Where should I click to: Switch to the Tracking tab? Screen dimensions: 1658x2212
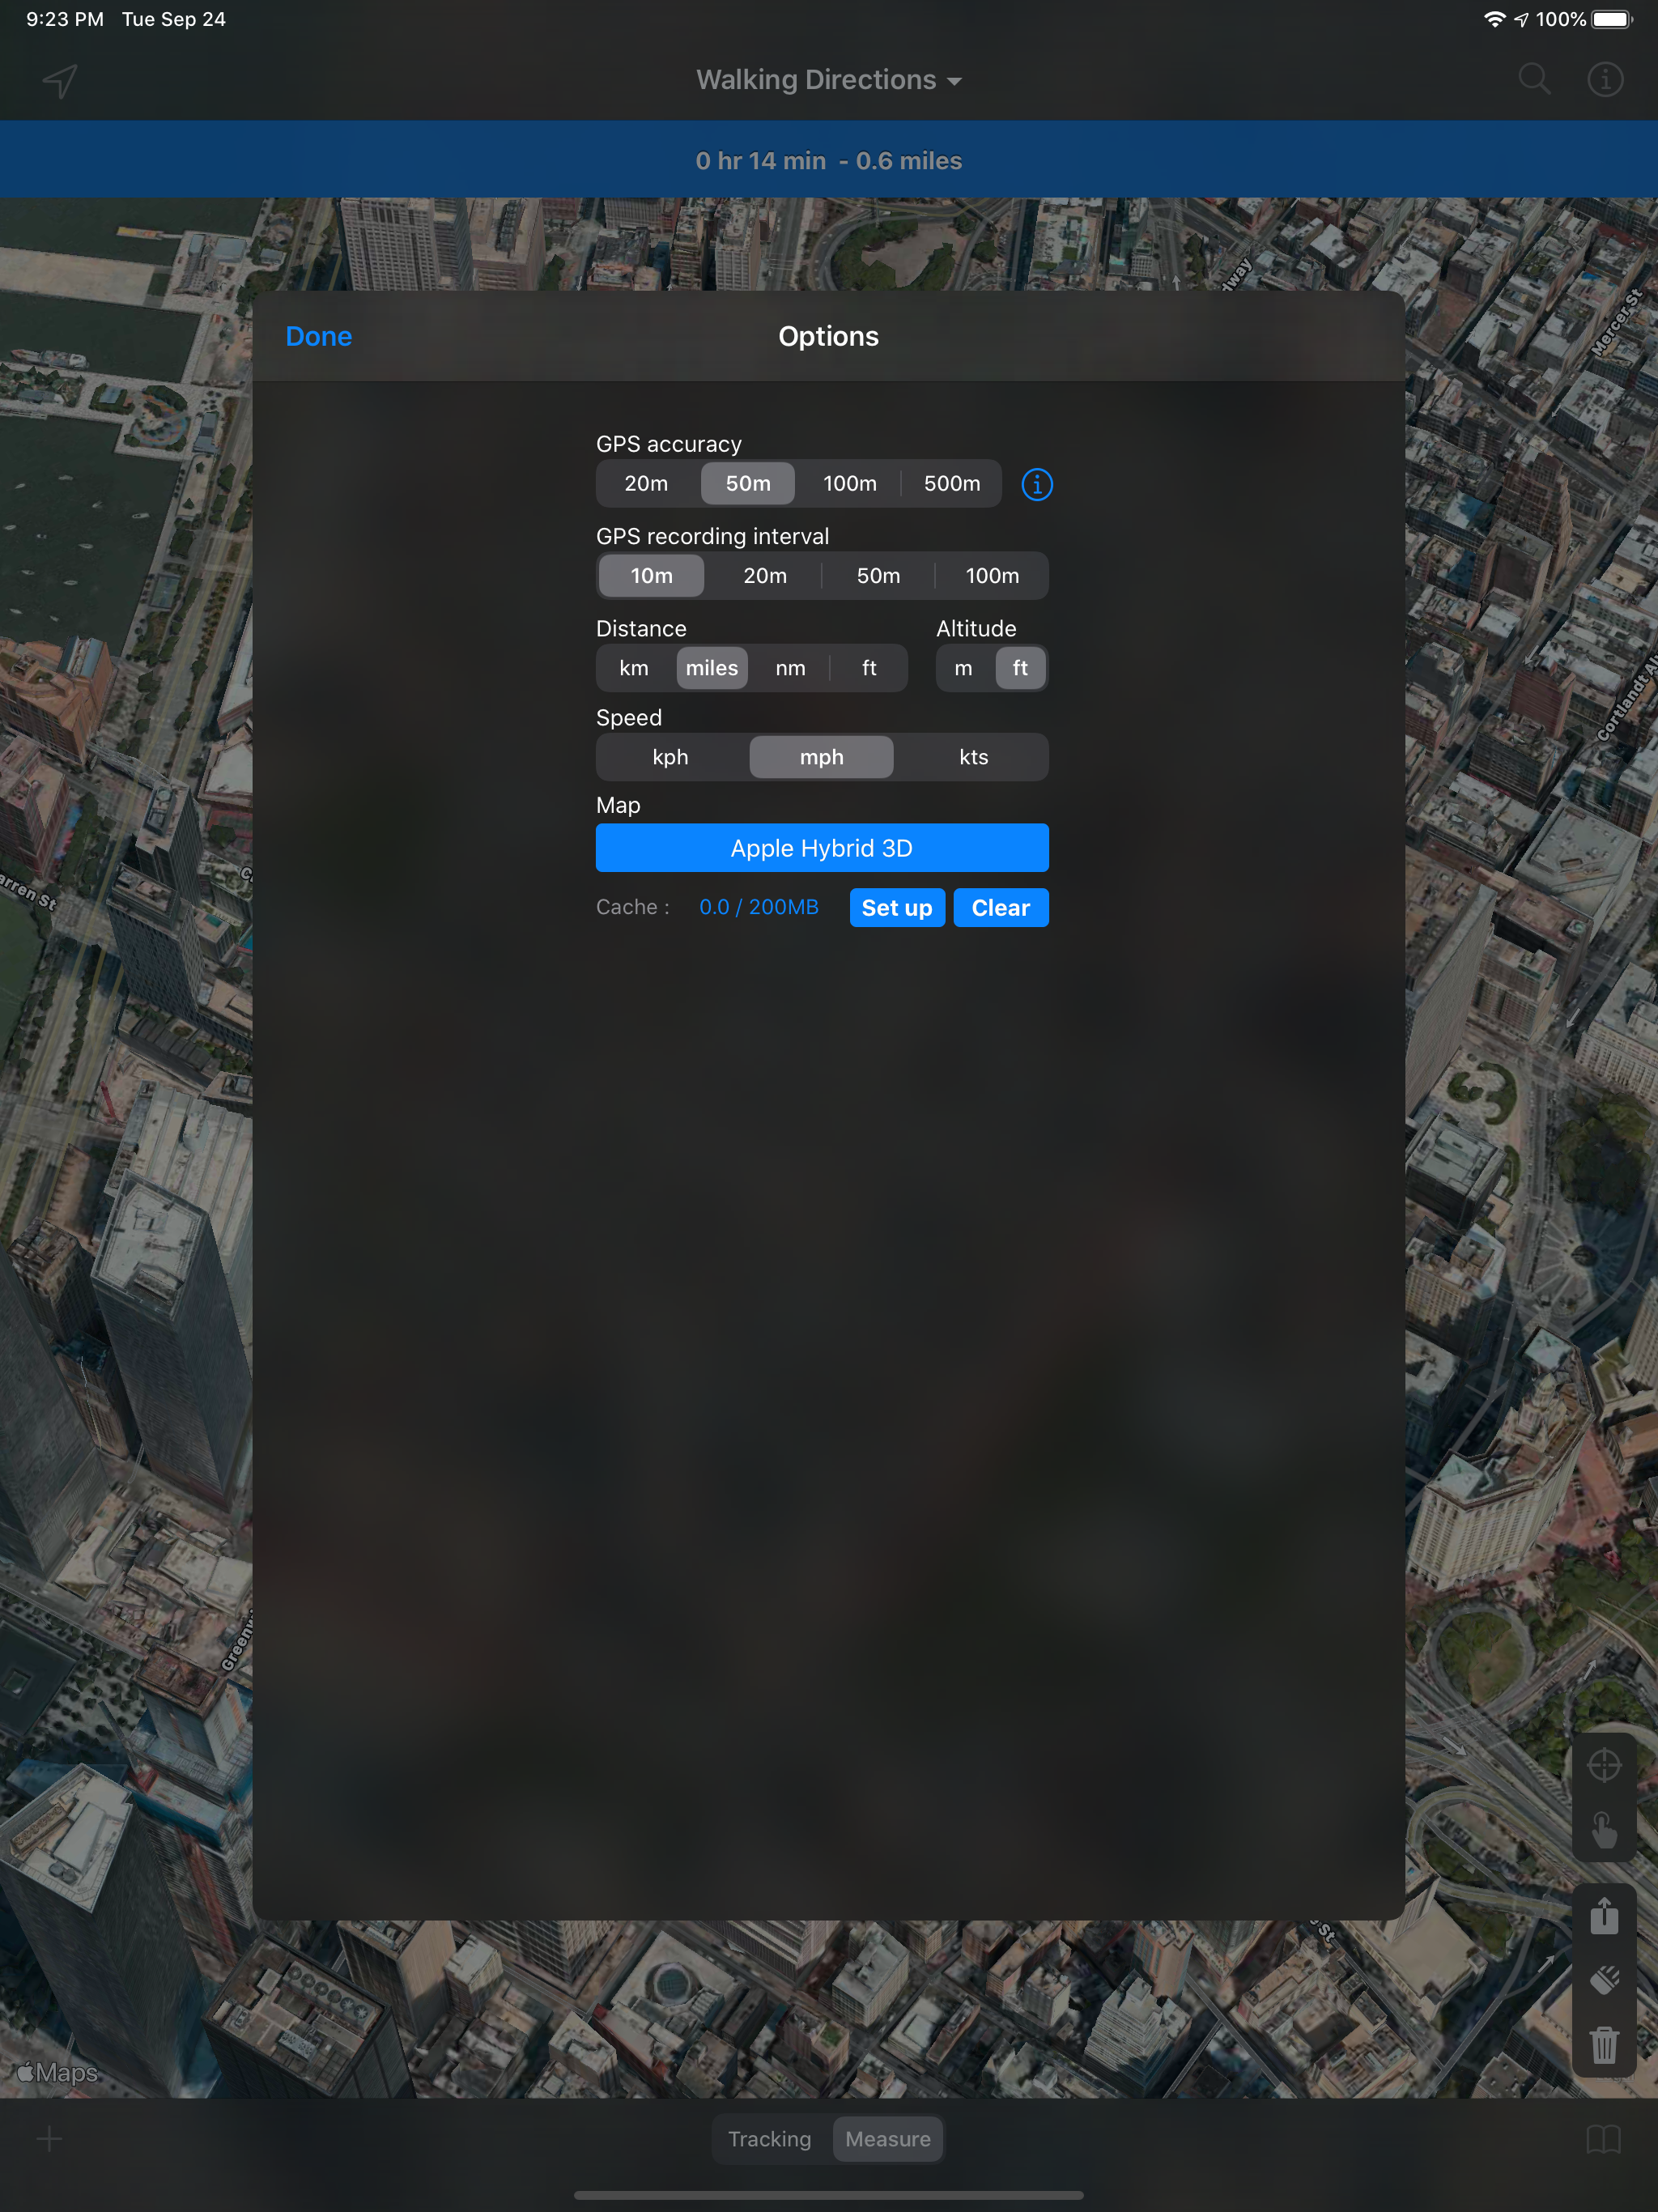click(x=769, y=2139)
